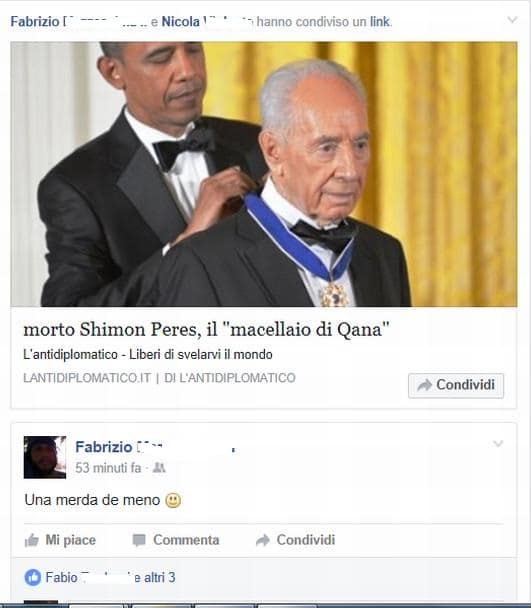Click the blue like reaction icon beside Fabio
Viewport: 531px width, 608px height.
coord(33,577)
